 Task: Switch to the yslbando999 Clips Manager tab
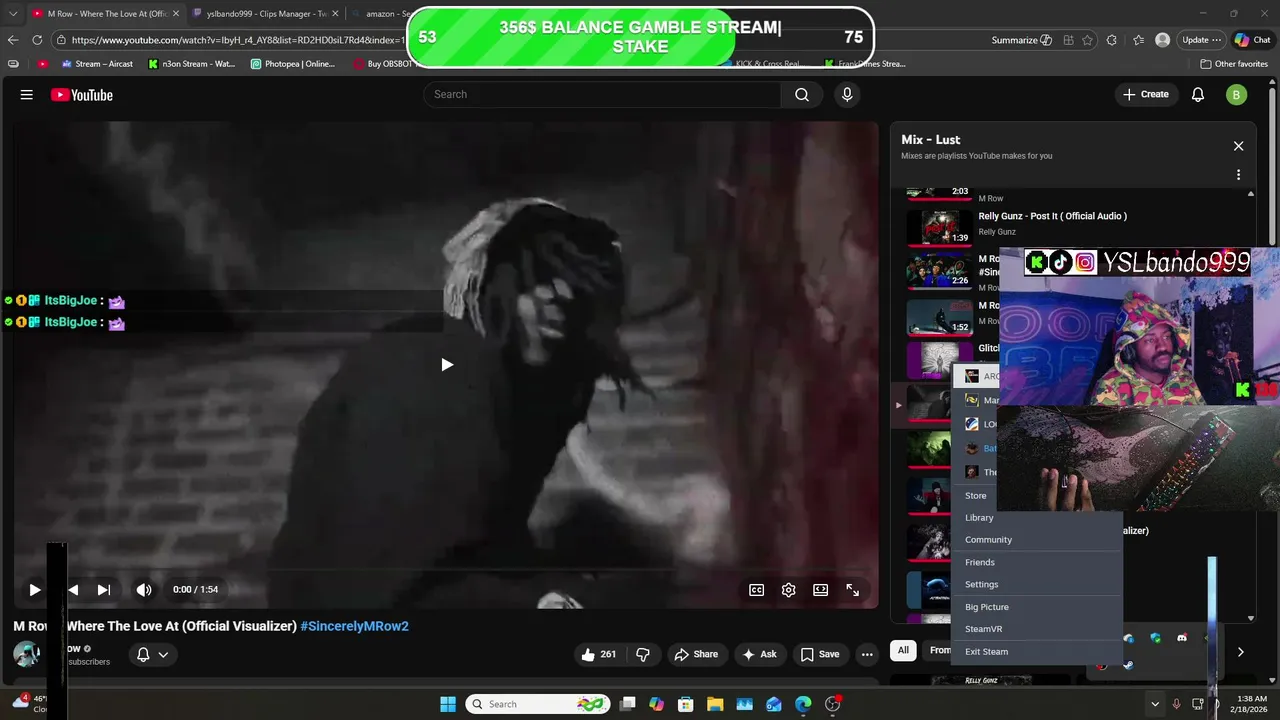[x=265, y=14]
